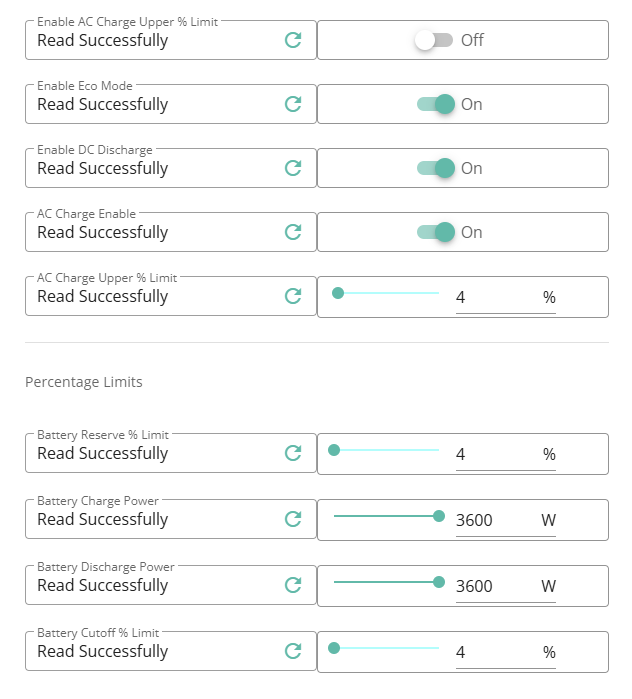Refresh the AC Charge Enable reading
Image resolution: width=632 pixels, height=699 pixels.
[x=293, y=232]
